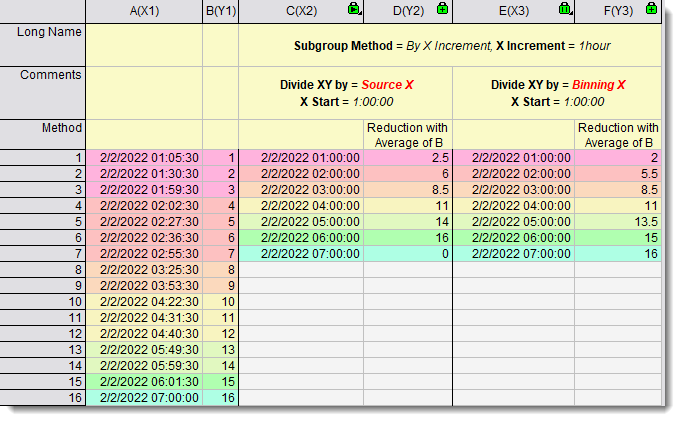Click the 13.5 value in column F(Y3)
Viewport: 680px width, 421px height.
pos(619,221)
